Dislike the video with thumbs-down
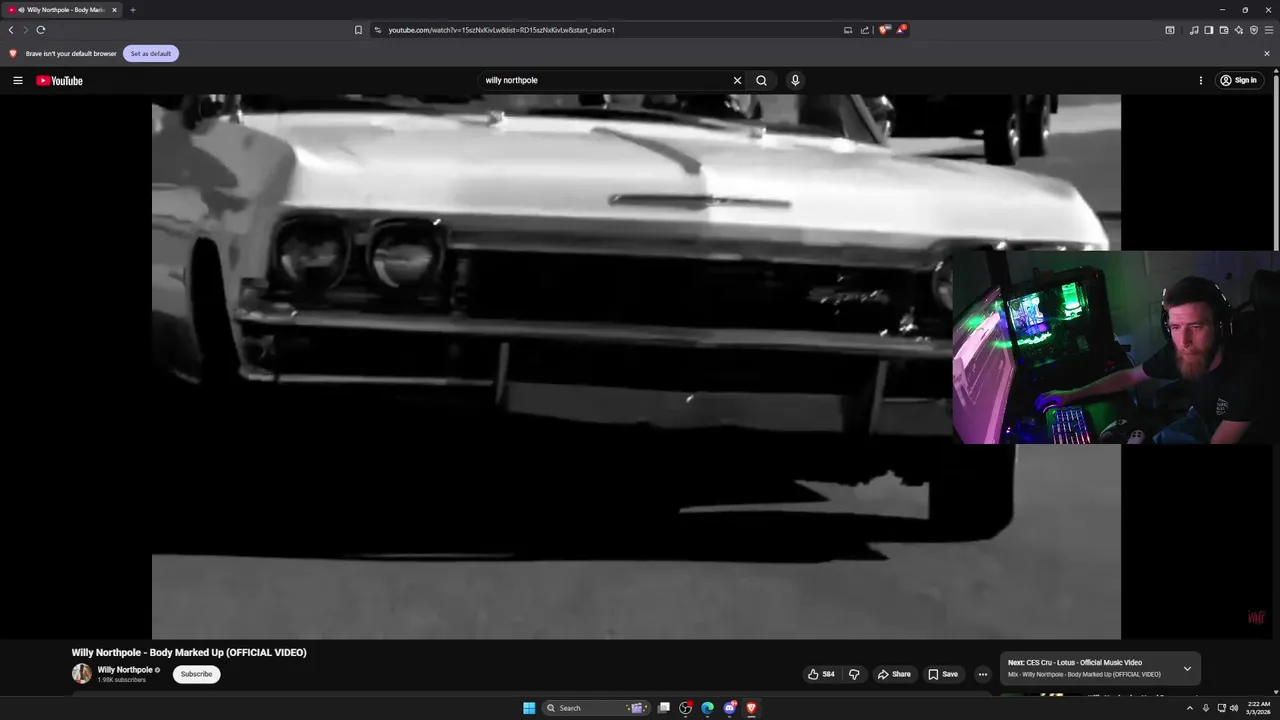This screenshot has height=720, width=1280. (854, 674)
